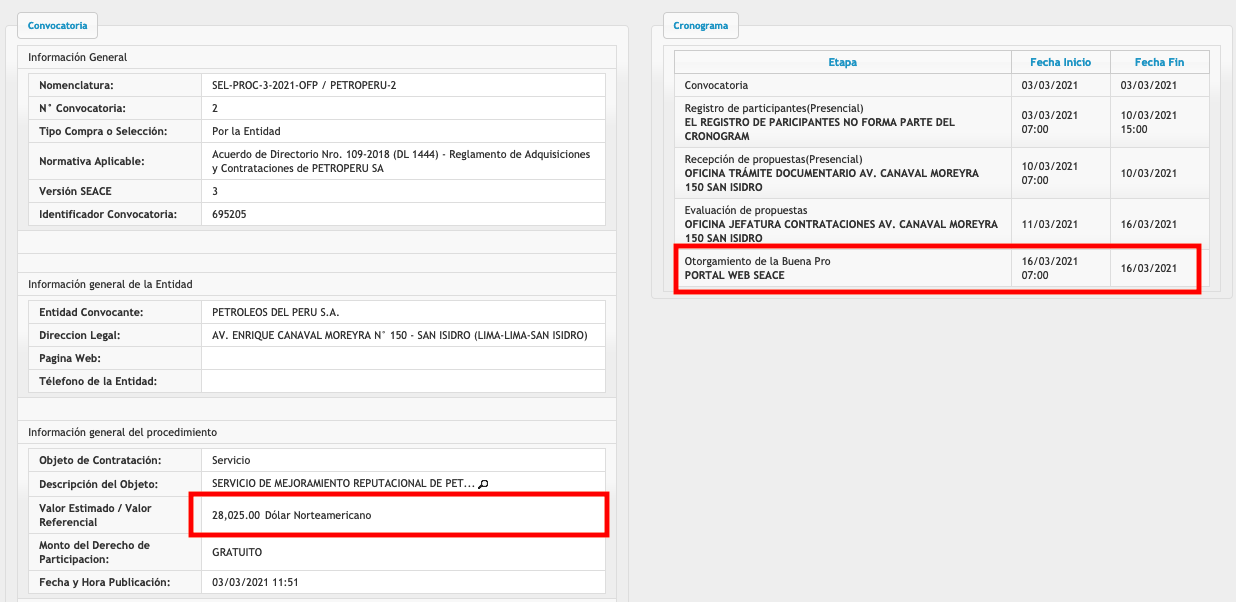
Task: Click Monto del Derecho de Participacion label
Action: click(x=94, y=551)
